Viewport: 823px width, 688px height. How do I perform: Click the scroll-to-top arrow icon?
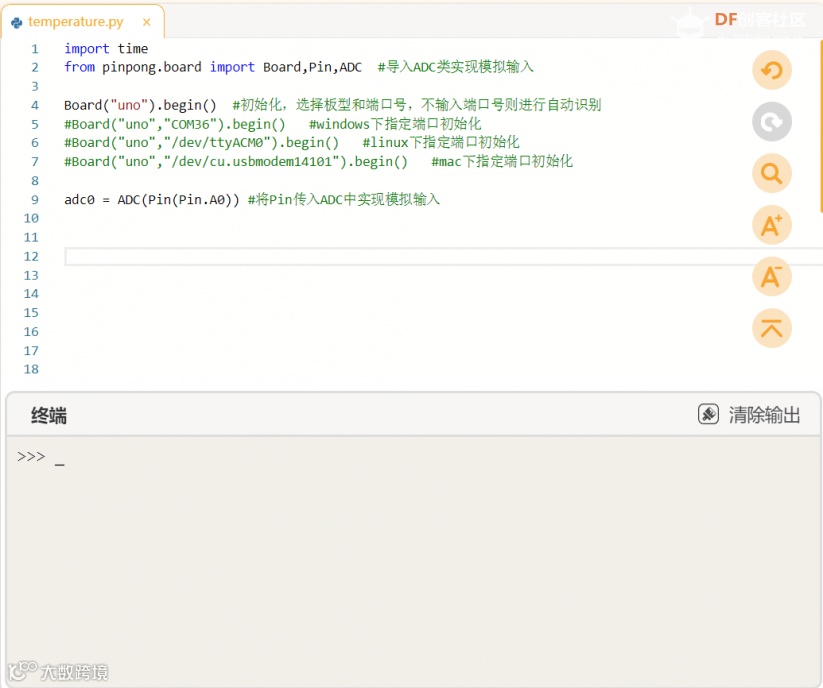(x=772, y=329)
